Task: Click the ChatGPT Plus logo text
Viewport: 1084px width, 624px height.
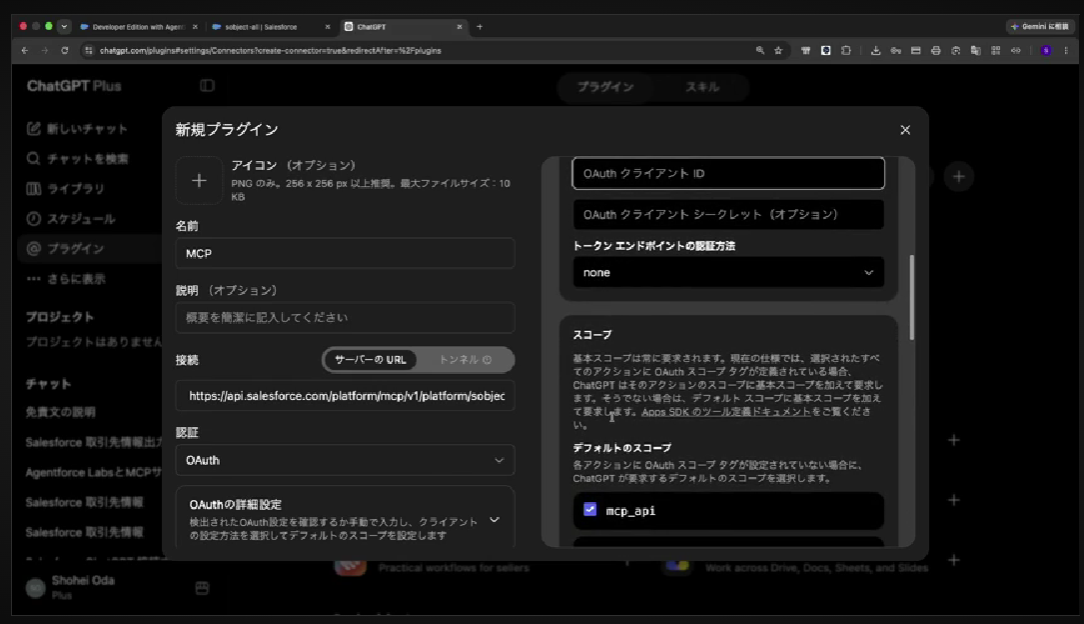Action: (74, 86)
